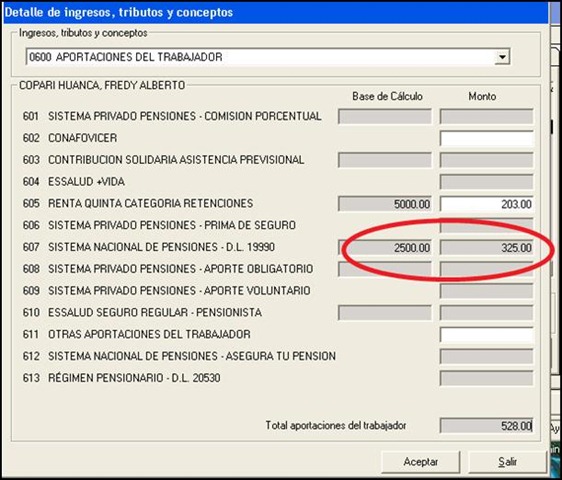Click row 601 Comision Porcentual Monto field
The width and height of the screenshot is (562, 480).
[x=486, y=117]
